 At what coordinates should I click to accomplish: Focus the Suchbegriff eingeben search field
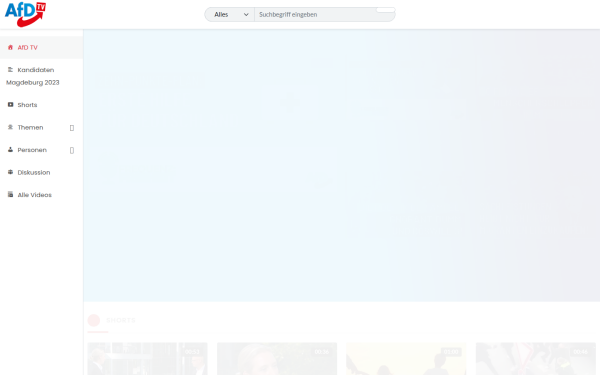(316, 15)
